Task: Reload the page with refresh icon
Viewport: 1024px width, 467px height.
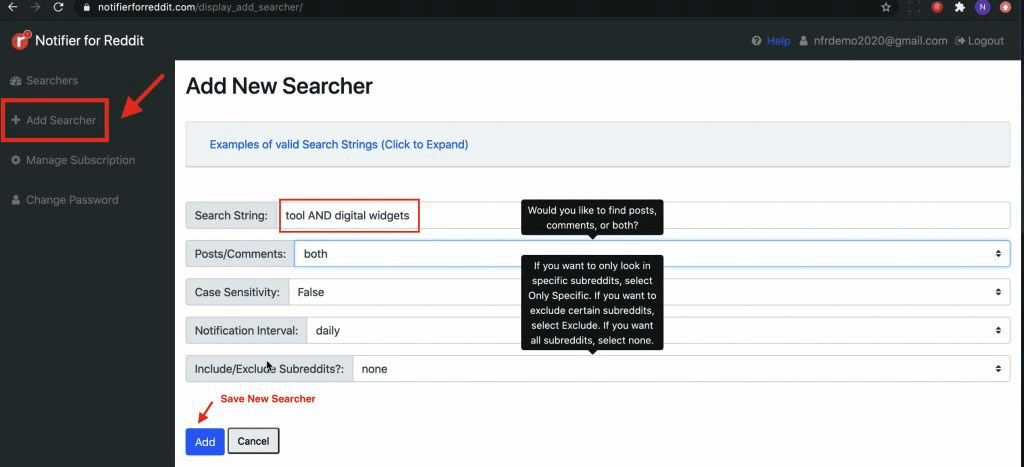Action: click(x=58, y=7)
